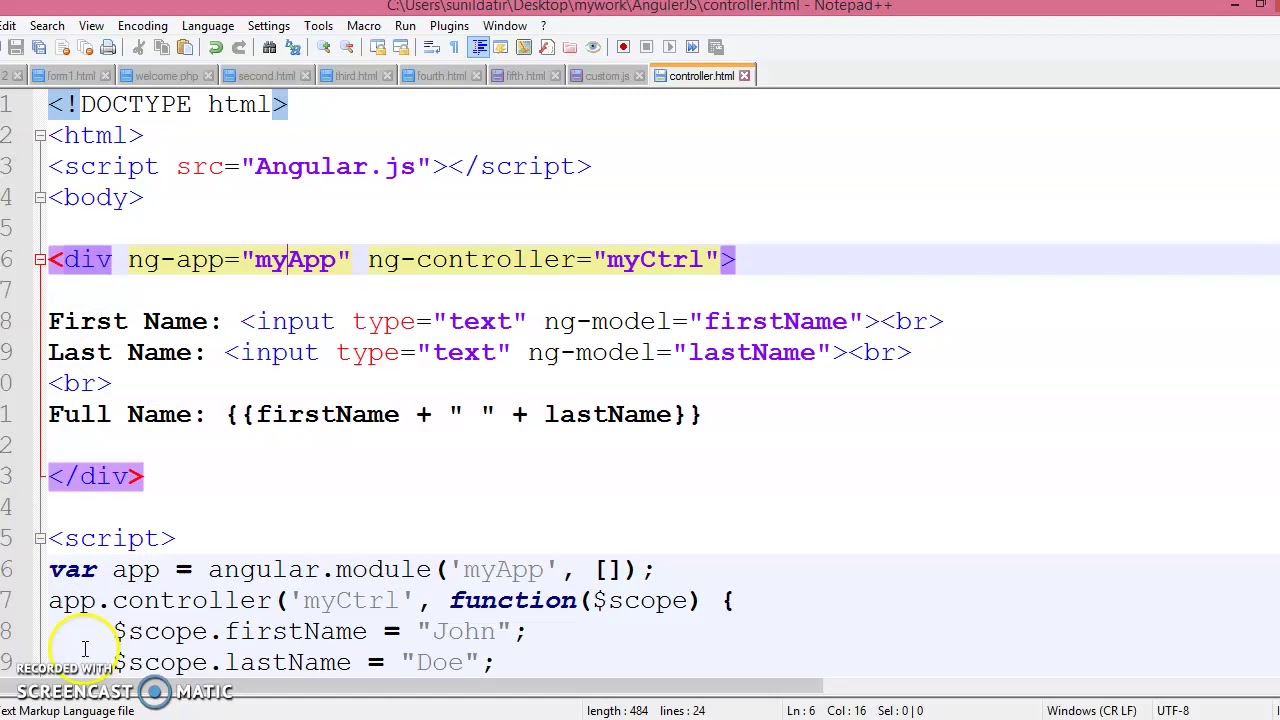The height and width of the screenshot is (720, 1280).
Task: Open the Encoding menu
Action: (143, 26)
